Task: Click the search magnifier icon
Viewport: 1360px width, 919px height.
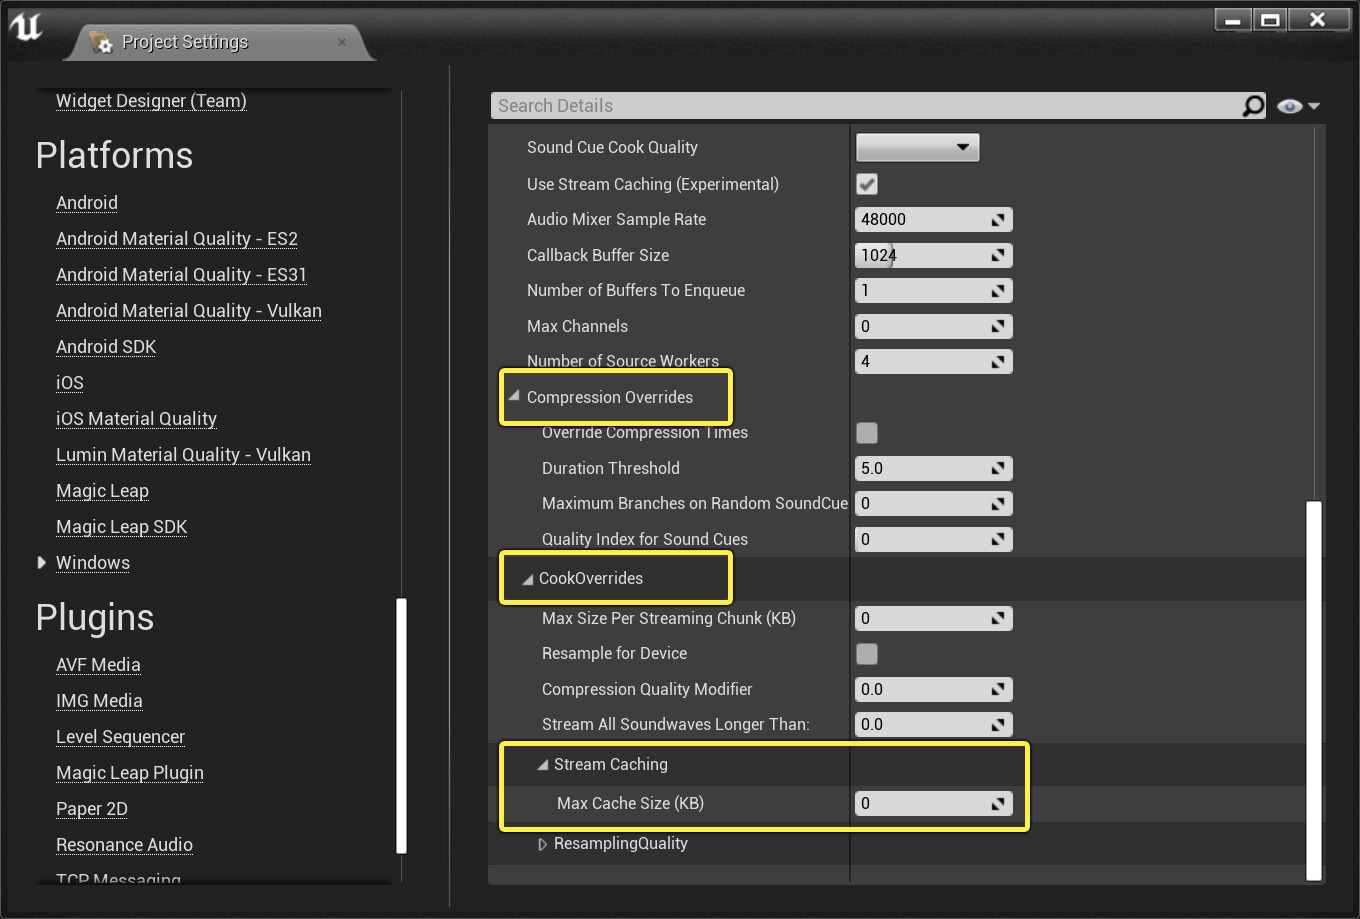Action: pos(1253,106)
